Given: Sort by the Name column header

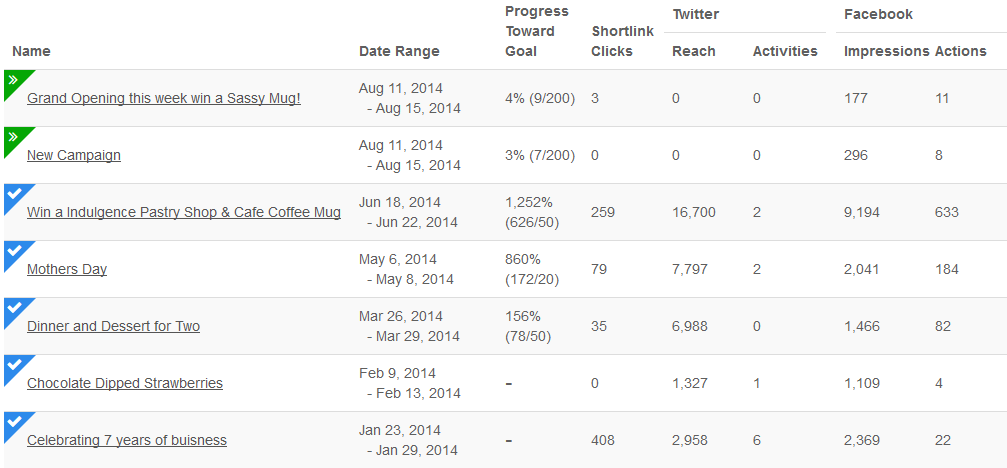Looking at the screenshot, I should click(x=31, y=51).
